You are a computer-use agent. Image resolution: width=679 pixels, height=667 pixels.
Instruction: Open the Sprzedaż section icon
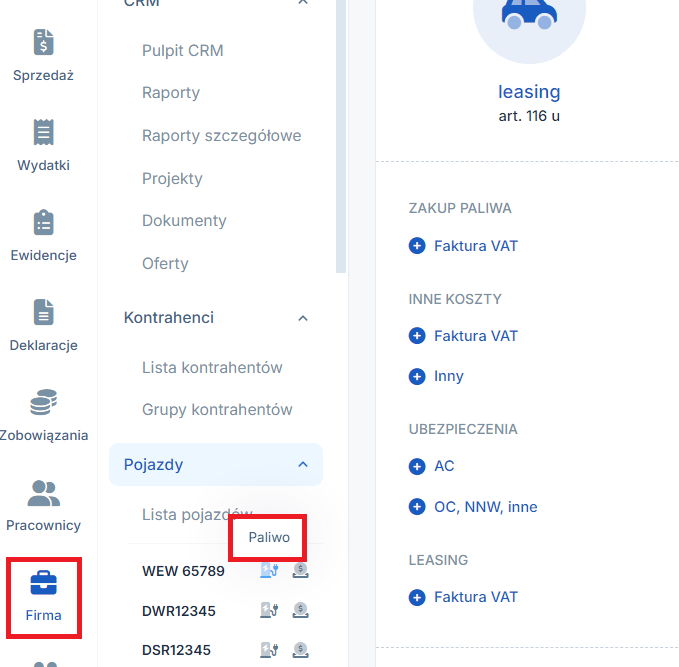click(x=43, y=42)
